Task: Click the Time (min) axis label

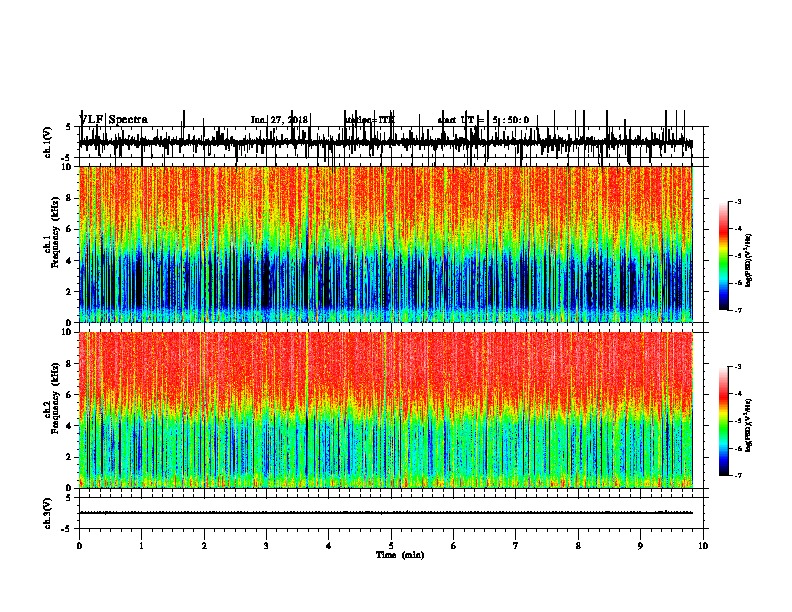Action: 400,555
